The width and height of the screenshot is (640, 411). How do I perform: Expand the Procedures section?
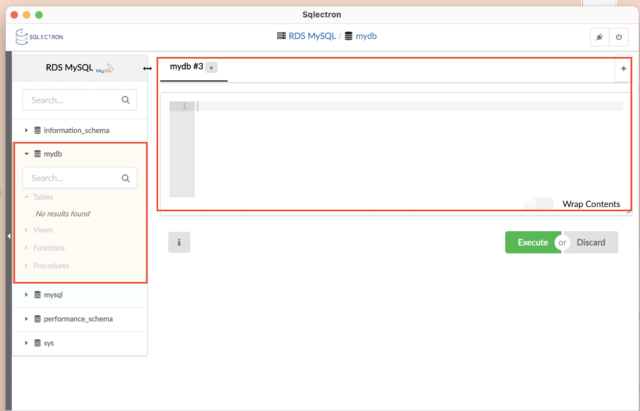click(x=27, y=266)
